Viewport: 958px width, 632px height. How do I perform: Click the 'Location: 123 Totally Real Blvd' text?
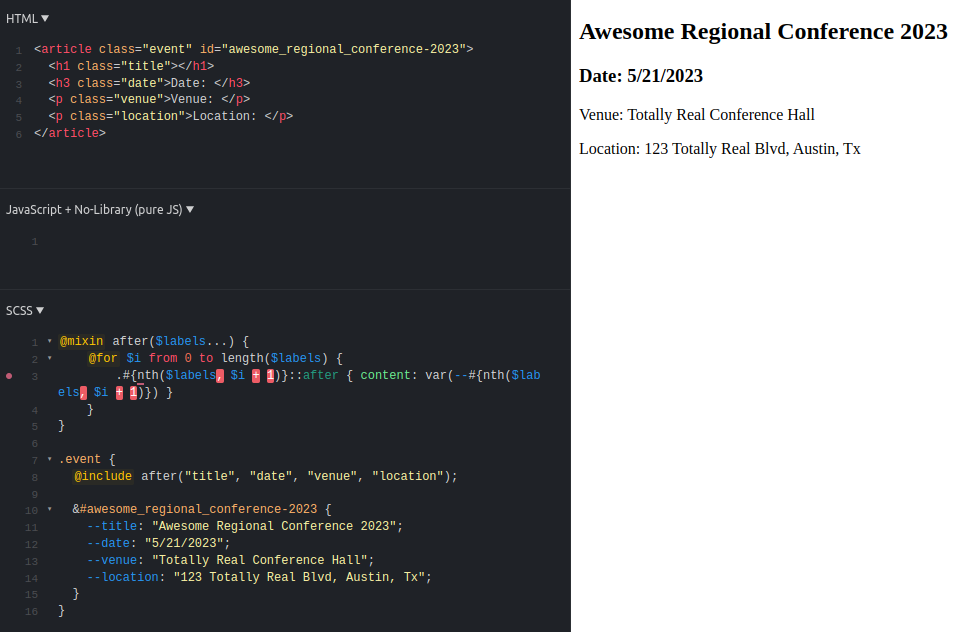(719, 149)
